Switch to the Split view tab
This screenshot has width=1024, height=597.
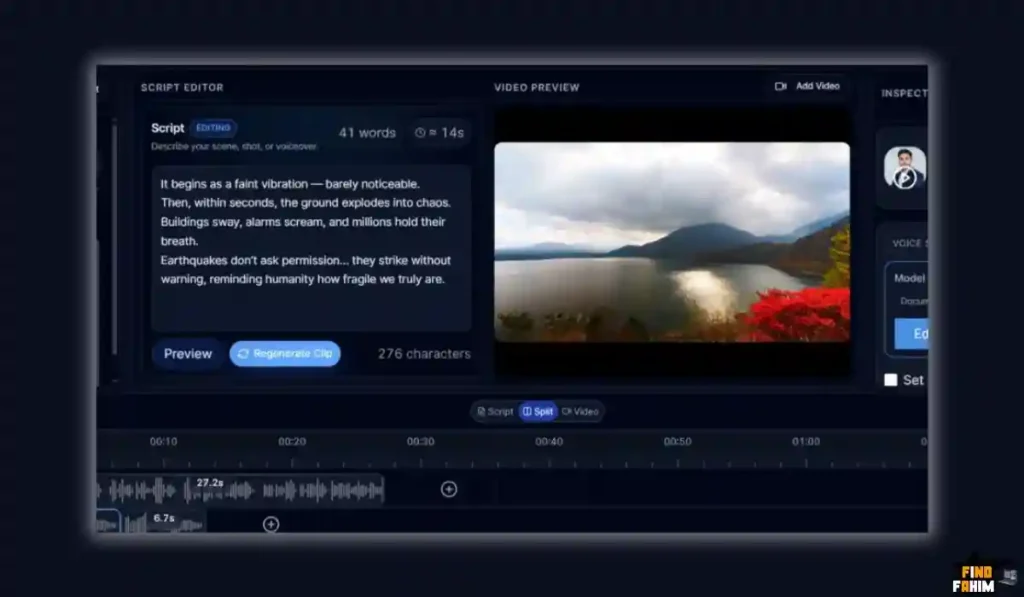(x=538, y=412)
